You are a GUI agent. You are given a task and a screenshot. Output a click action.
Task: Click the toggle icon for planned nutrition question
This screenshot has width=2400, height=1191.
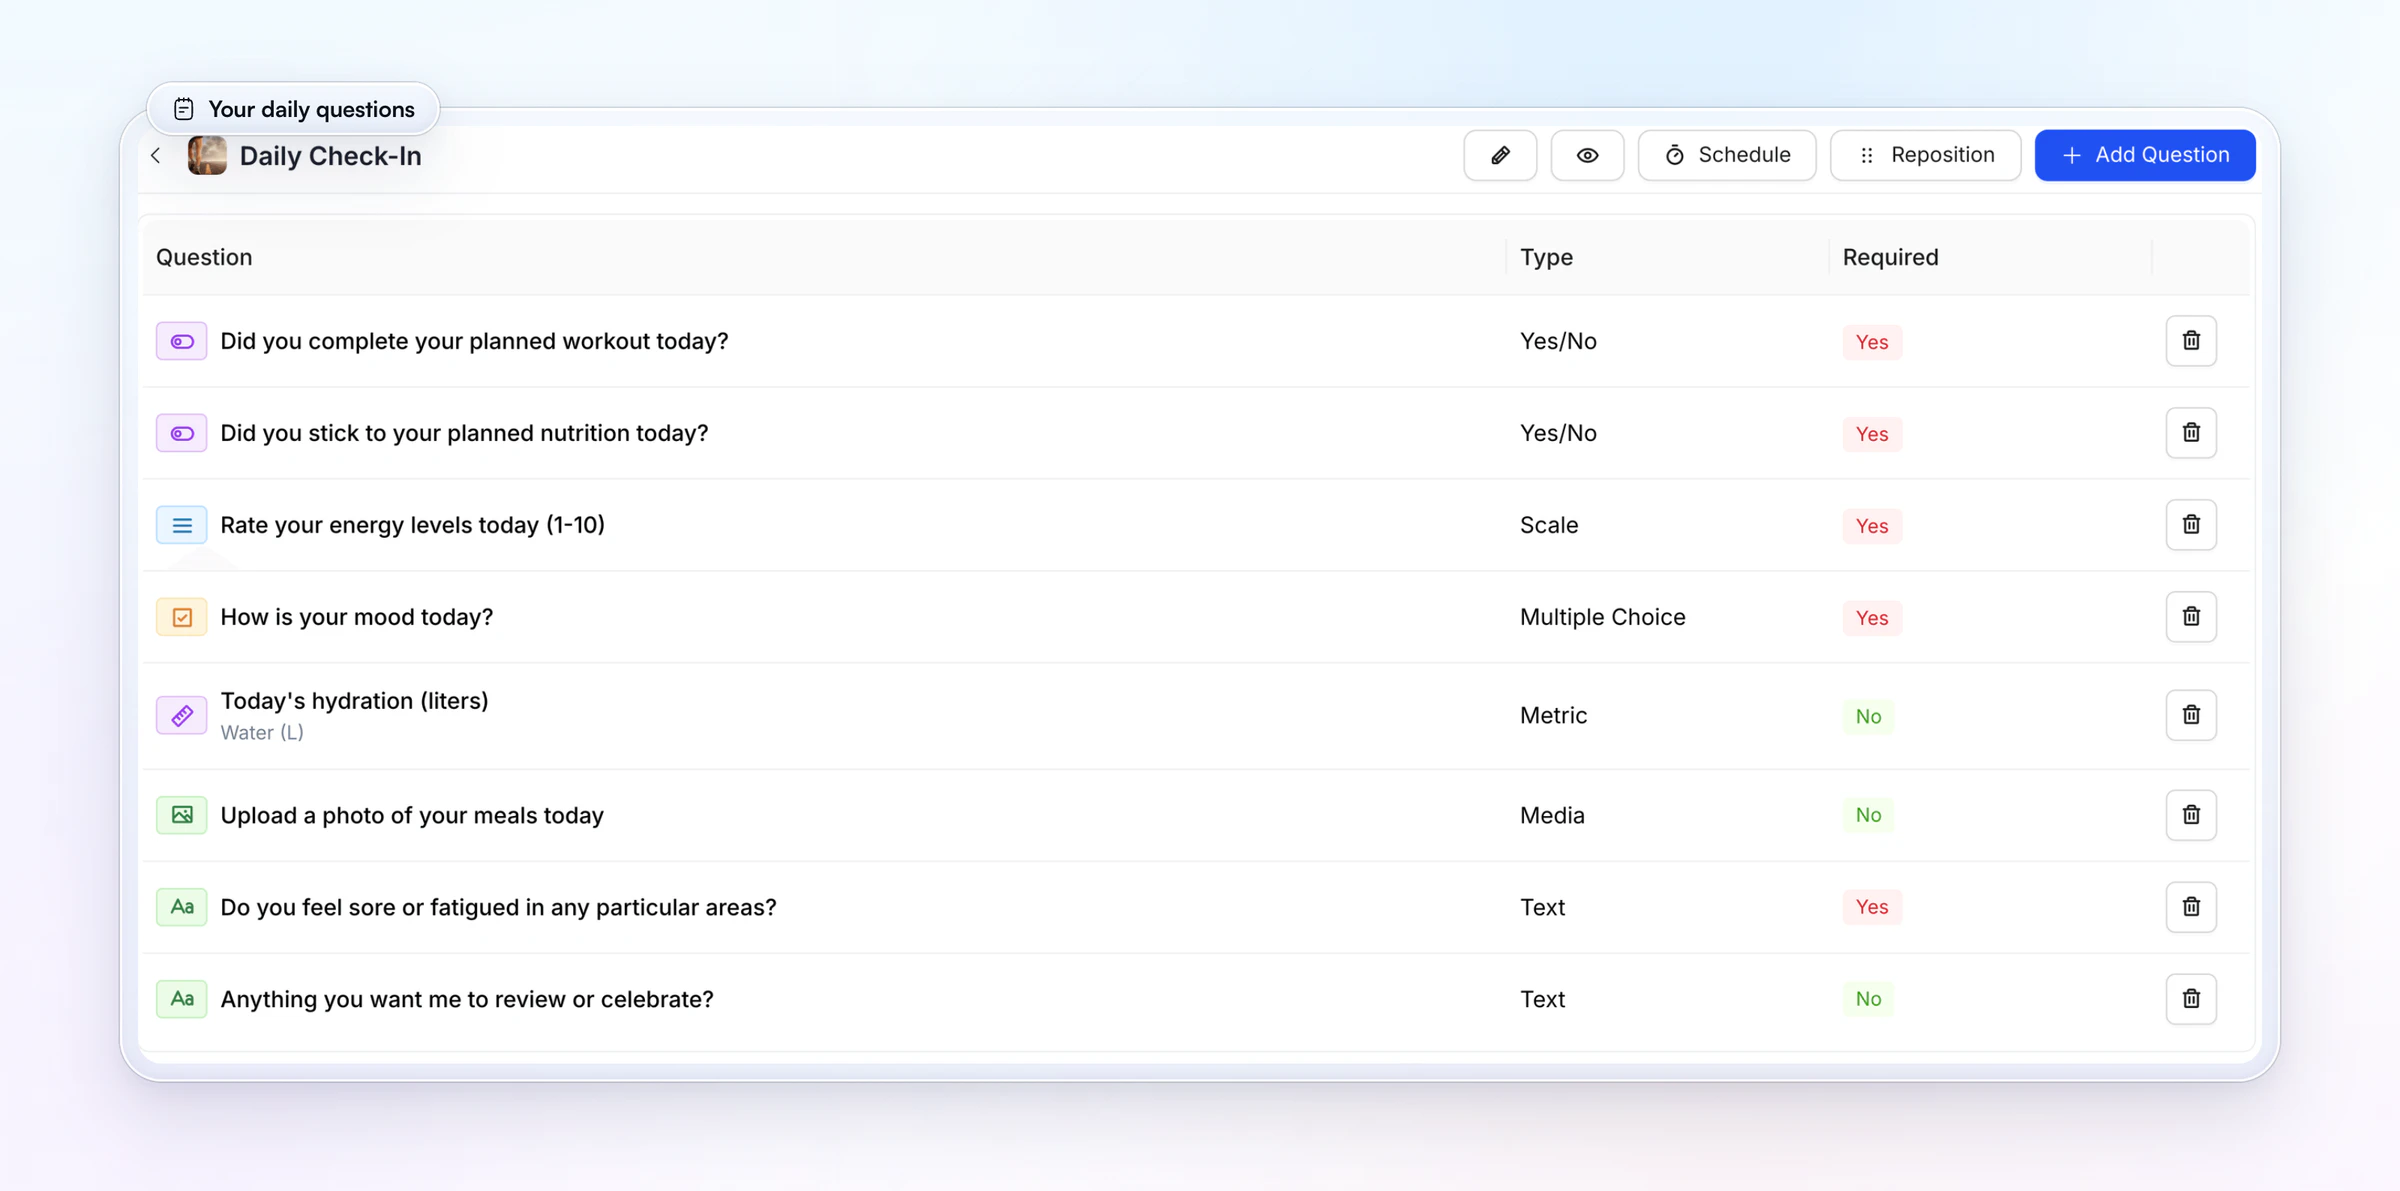(182, 433)
